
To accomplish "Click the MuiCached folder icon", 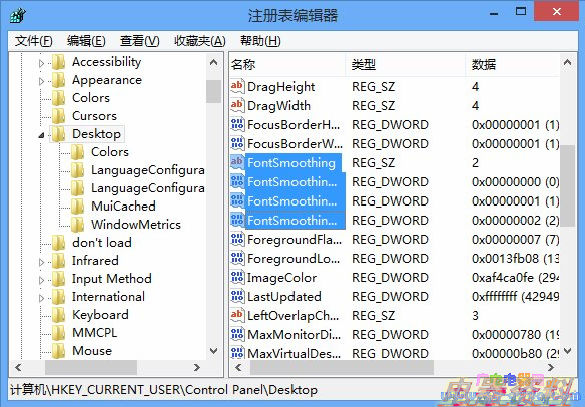I will coord(77,206).
